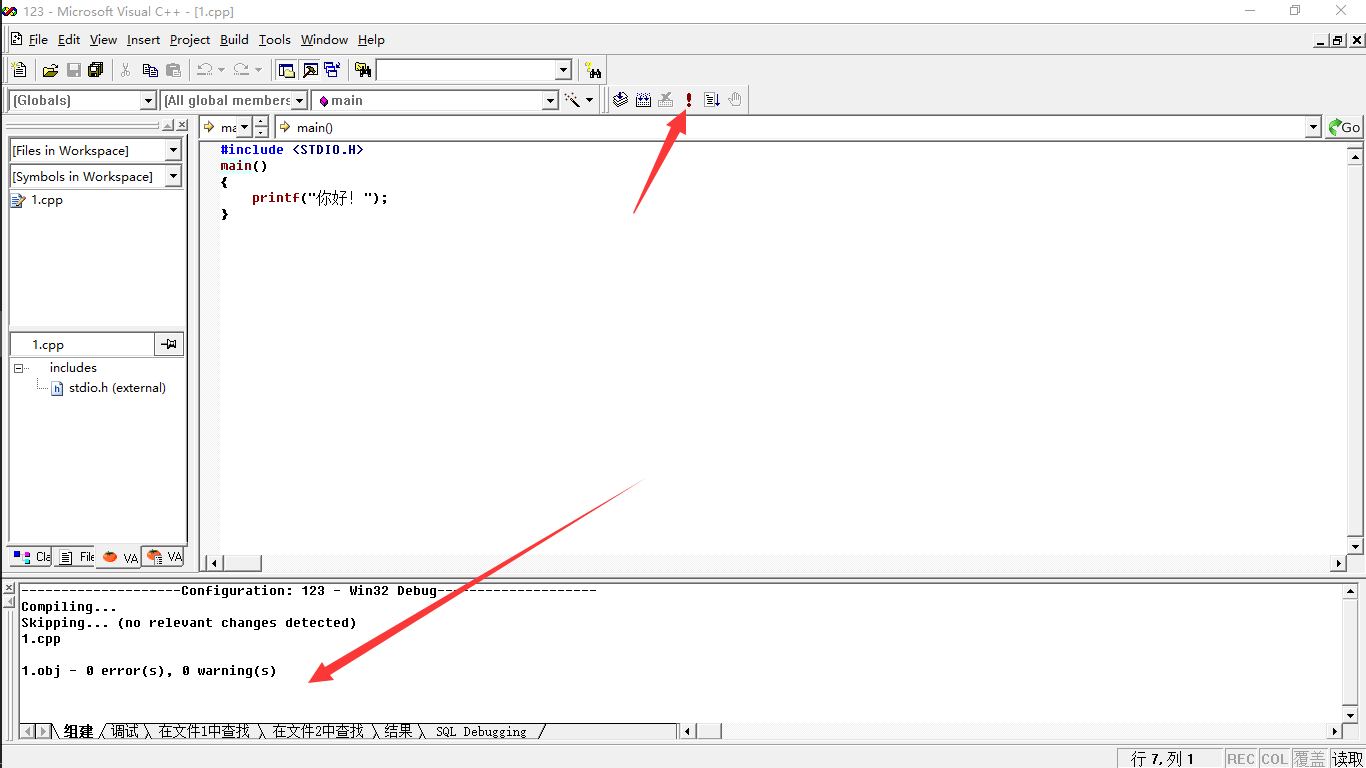Click the WizardBar action wand icon
This screenshot has height=768, width=1366.
pyautogui.click(x=572, y=100)
